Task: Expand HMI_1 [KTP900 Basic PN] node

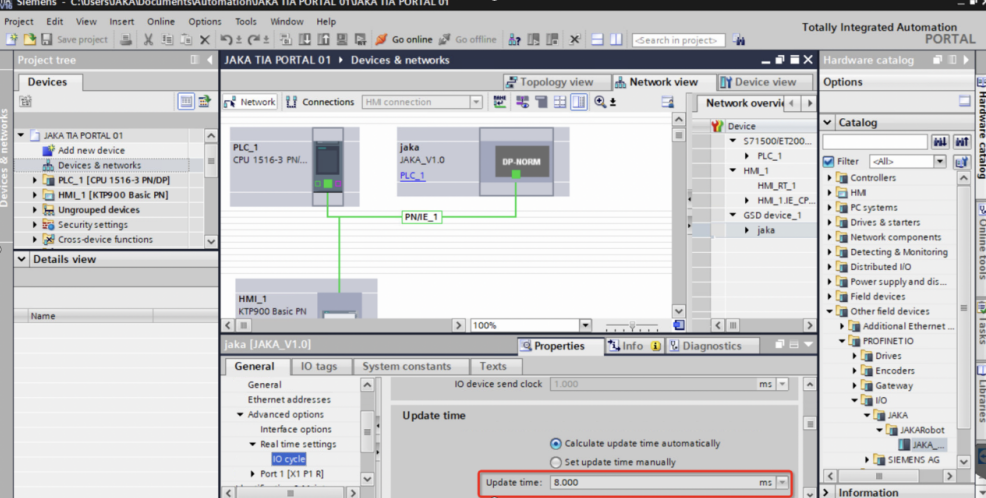Action: pos(35,195)
